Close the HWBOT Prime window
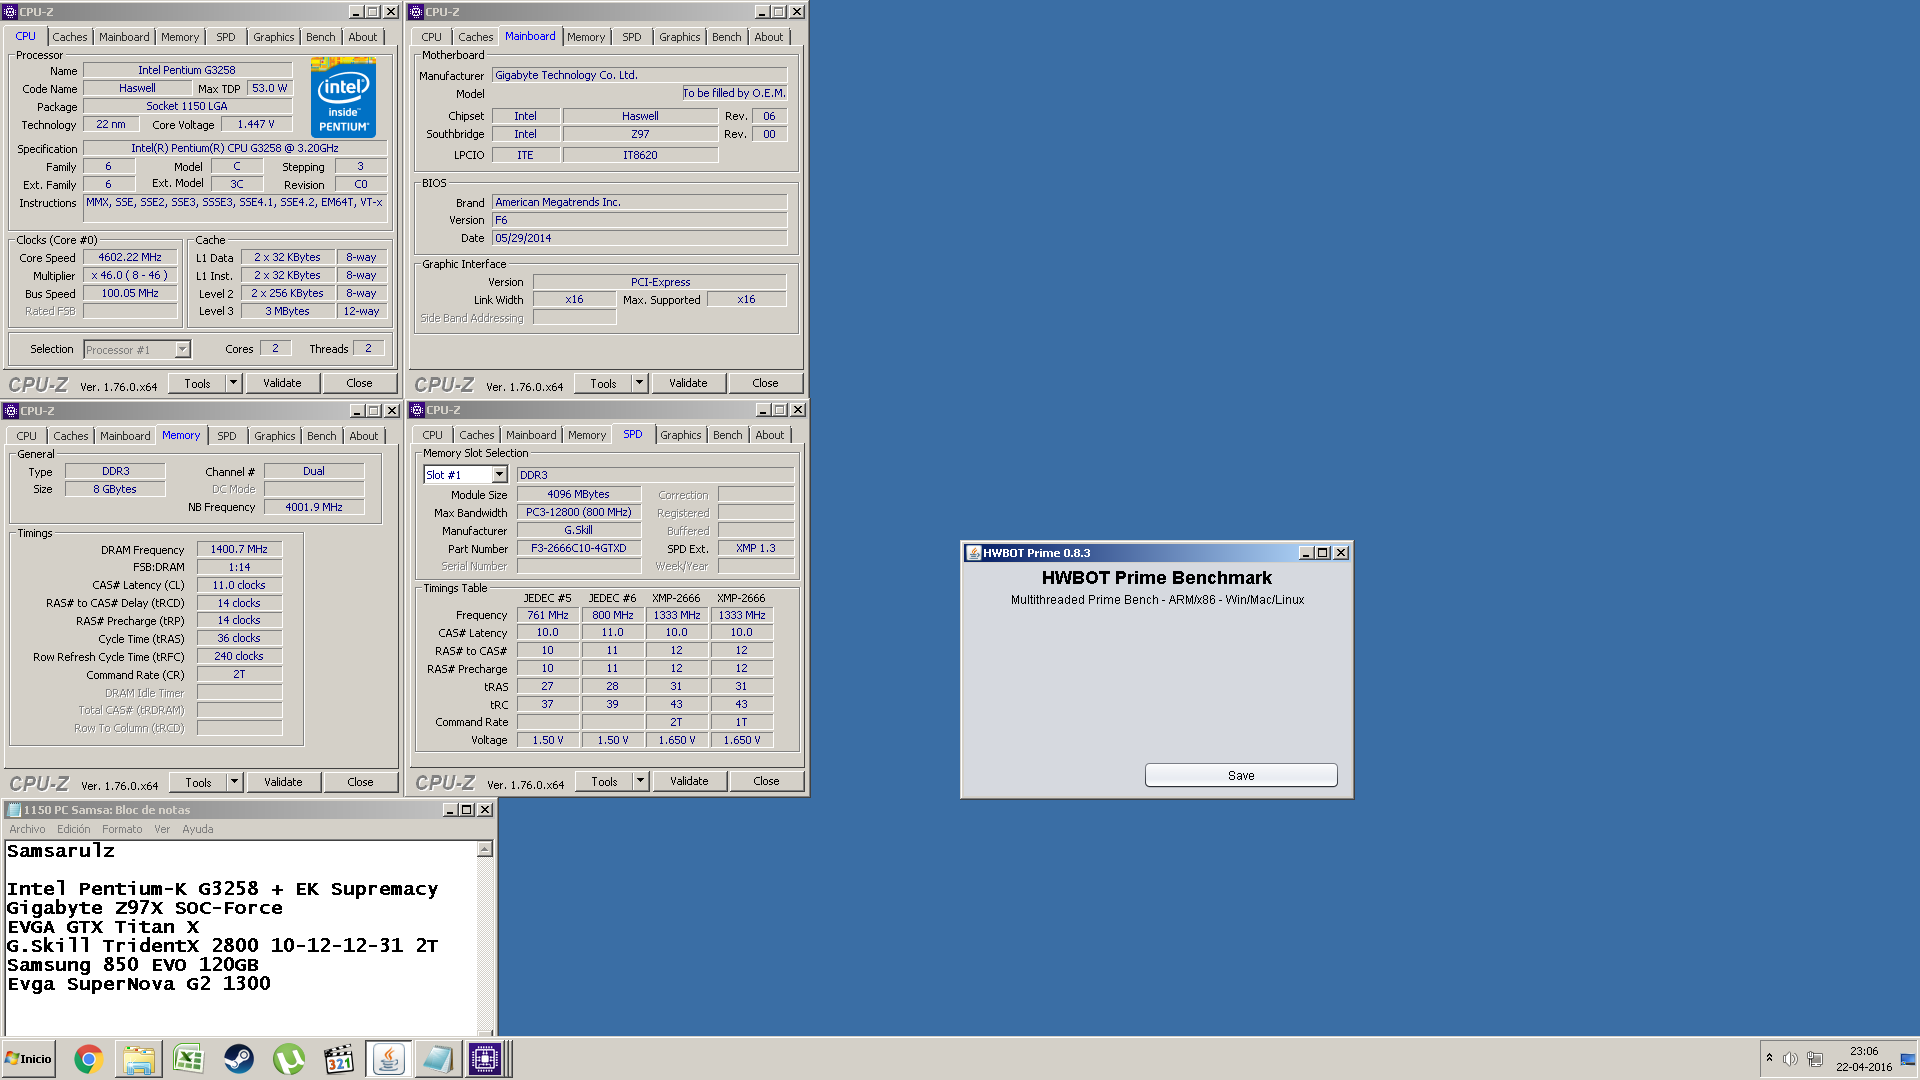Image resolution: width=1920 pixels, height=1080 pixels. [x=1341, y=553]
